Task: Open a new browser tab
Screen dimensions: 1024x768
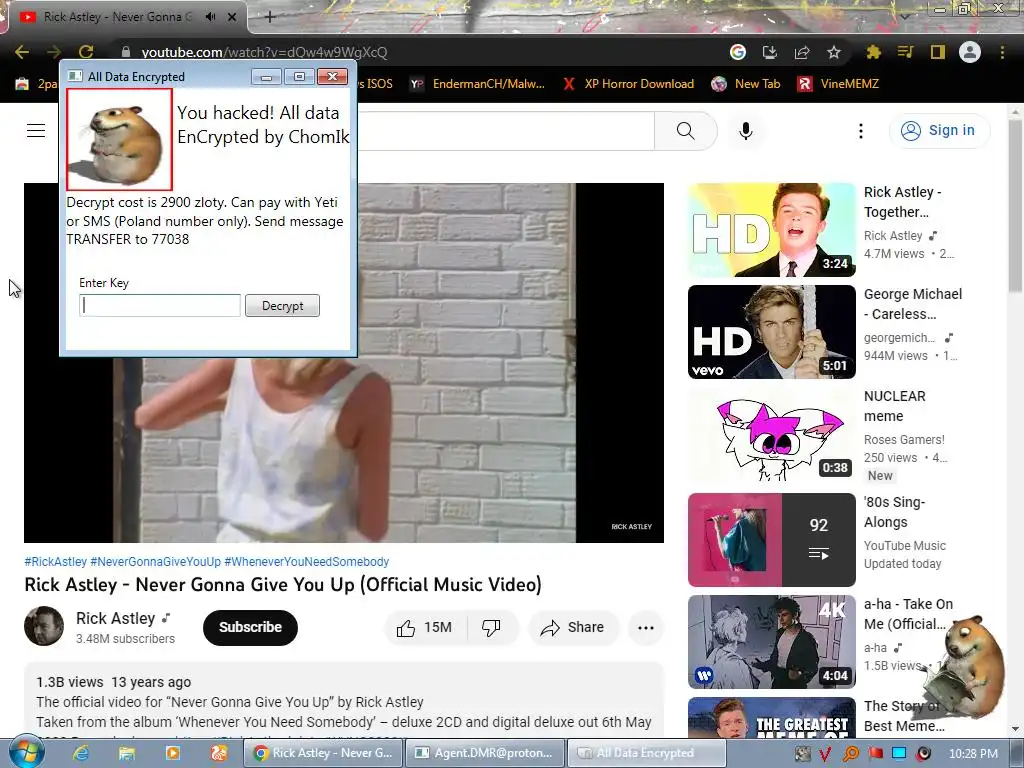Action: pos(270,17)
